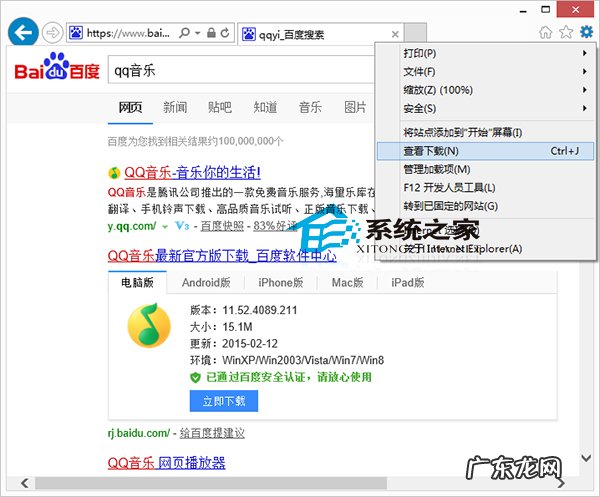Viewport: 600px width, 497px height.
Task: Open favorites with the star icon
Action: click(566, 32)
